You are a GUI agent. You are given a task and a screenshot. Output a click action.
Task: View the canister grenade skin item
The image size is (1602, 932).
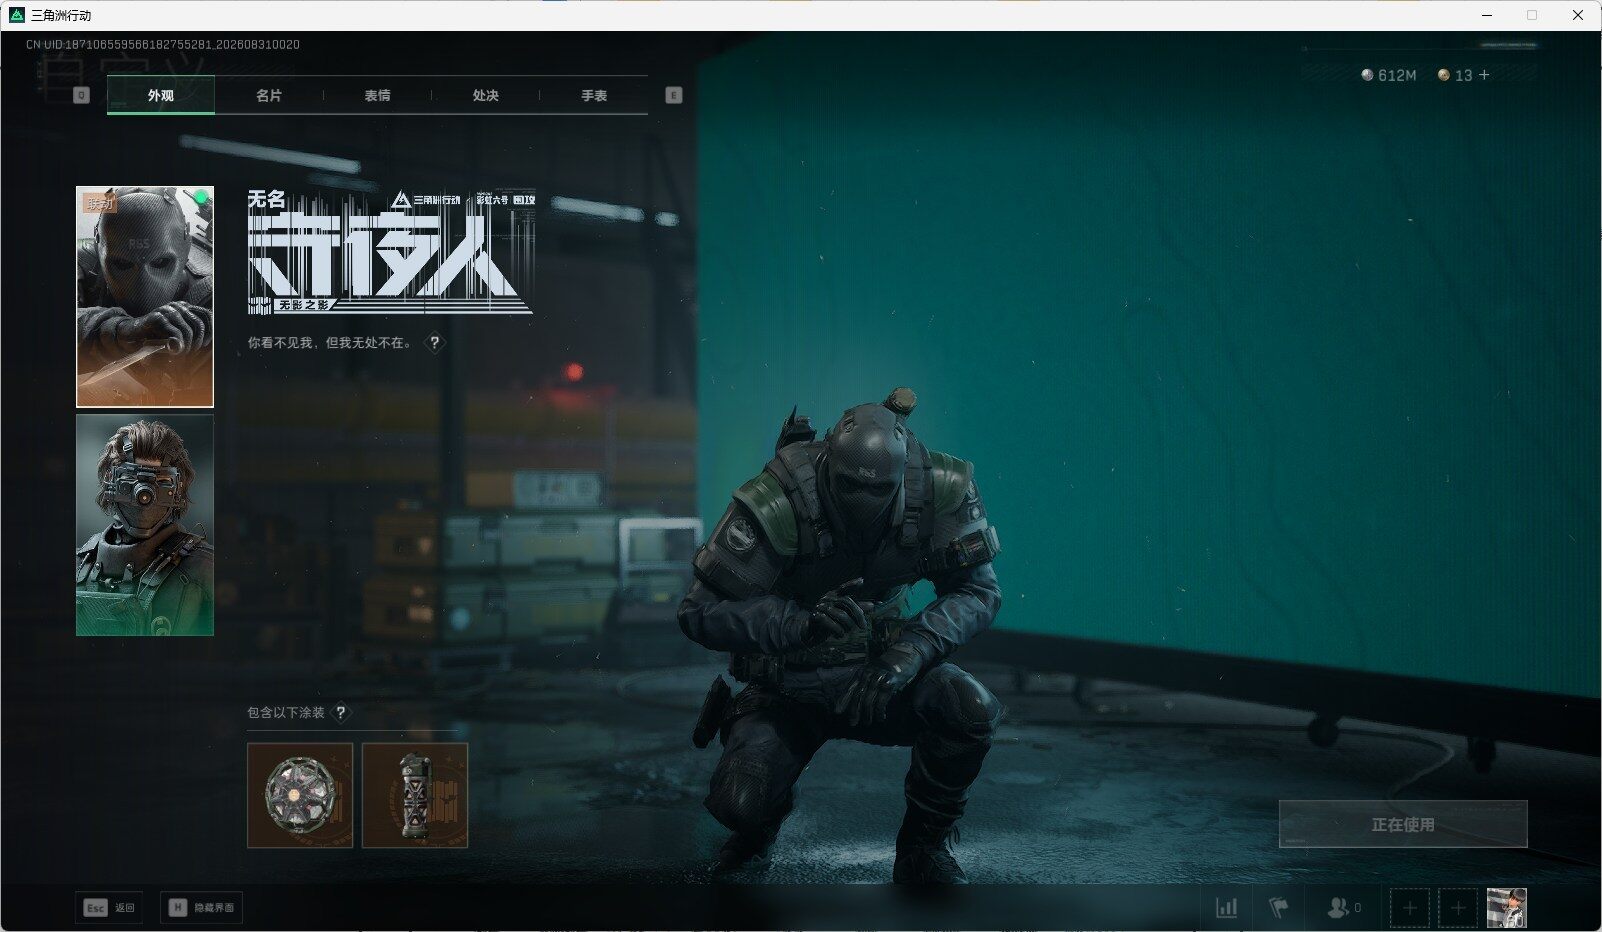click(415, 795)
